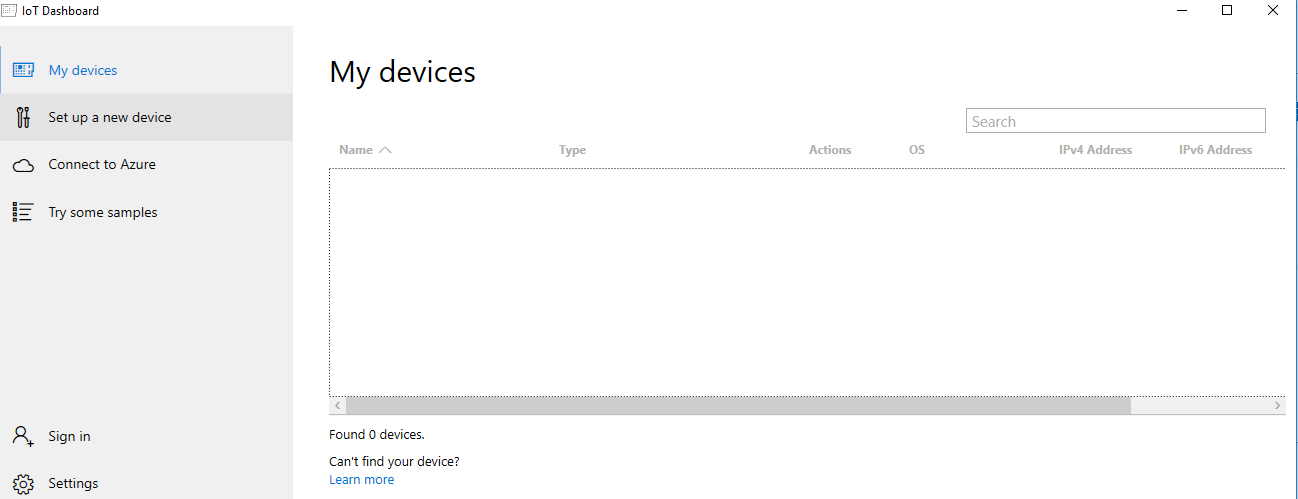Click the horizontal scrollbar right arrow
Viewport: 1298px width, 499px height.
click(x=1277, y=406)
